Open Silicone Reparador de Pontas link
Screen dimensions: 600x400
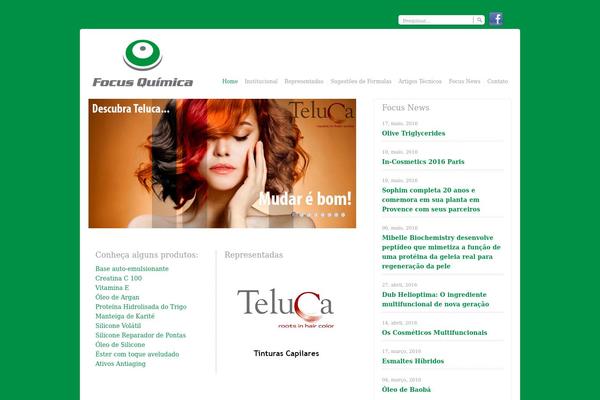[x=140, y=335]
